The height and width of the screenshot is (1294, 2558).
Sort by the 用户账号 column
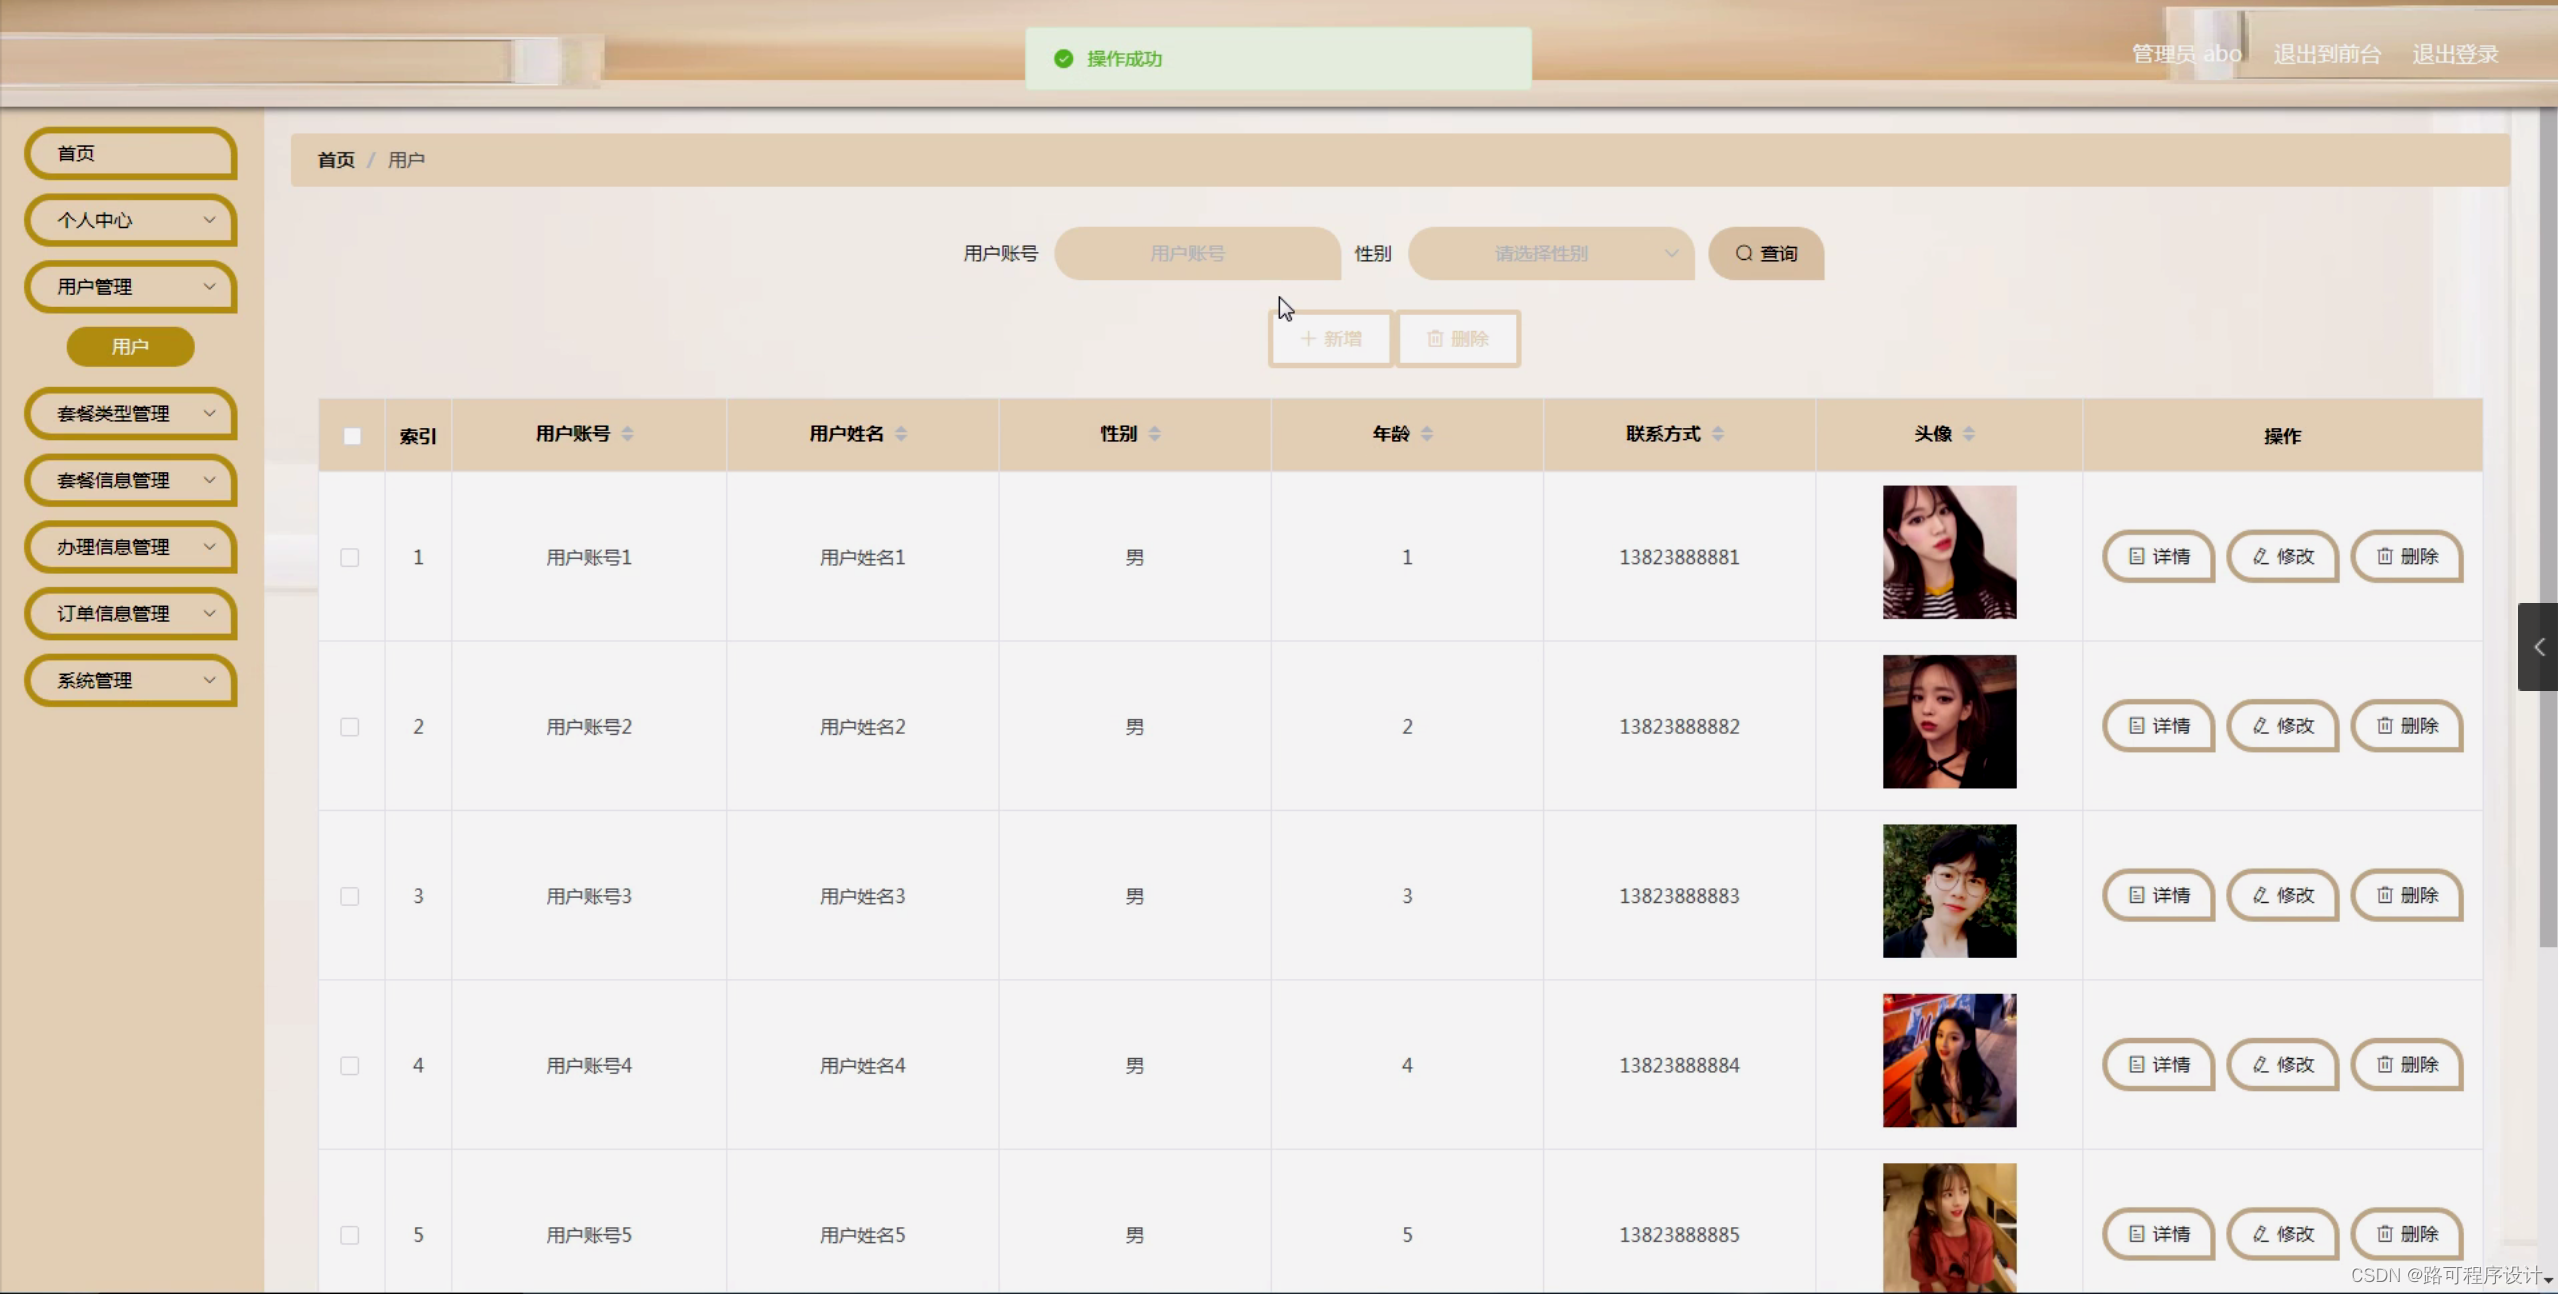[627, 434]
